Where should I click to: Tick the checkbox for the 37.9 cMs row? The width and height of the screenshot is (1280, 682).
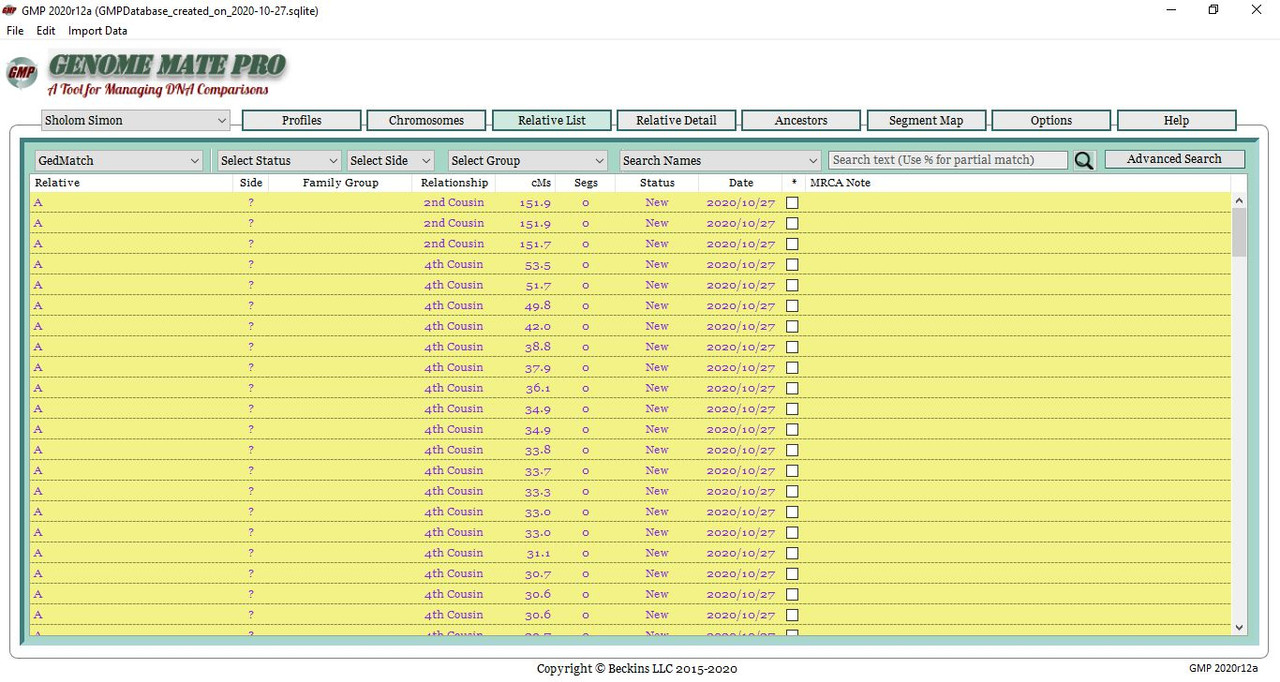point(792,368)
